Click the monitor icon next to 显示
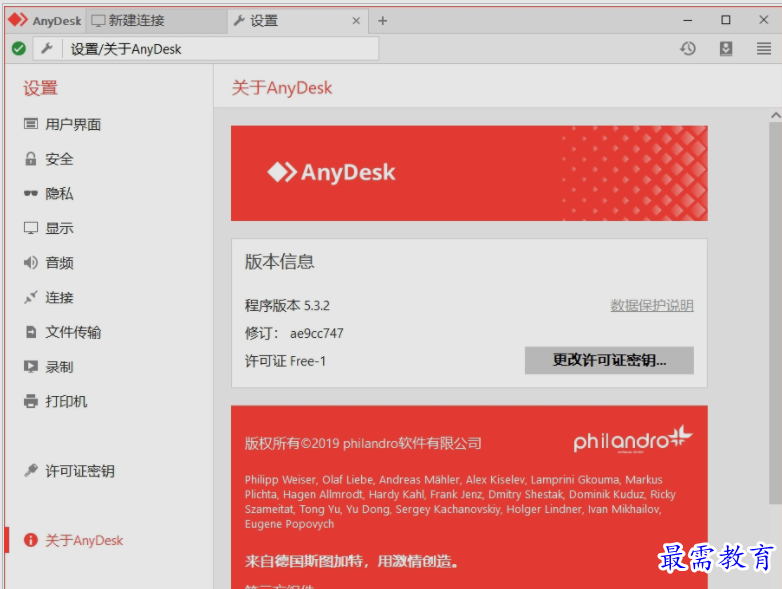Screen dimensions: 782x589 30,228
